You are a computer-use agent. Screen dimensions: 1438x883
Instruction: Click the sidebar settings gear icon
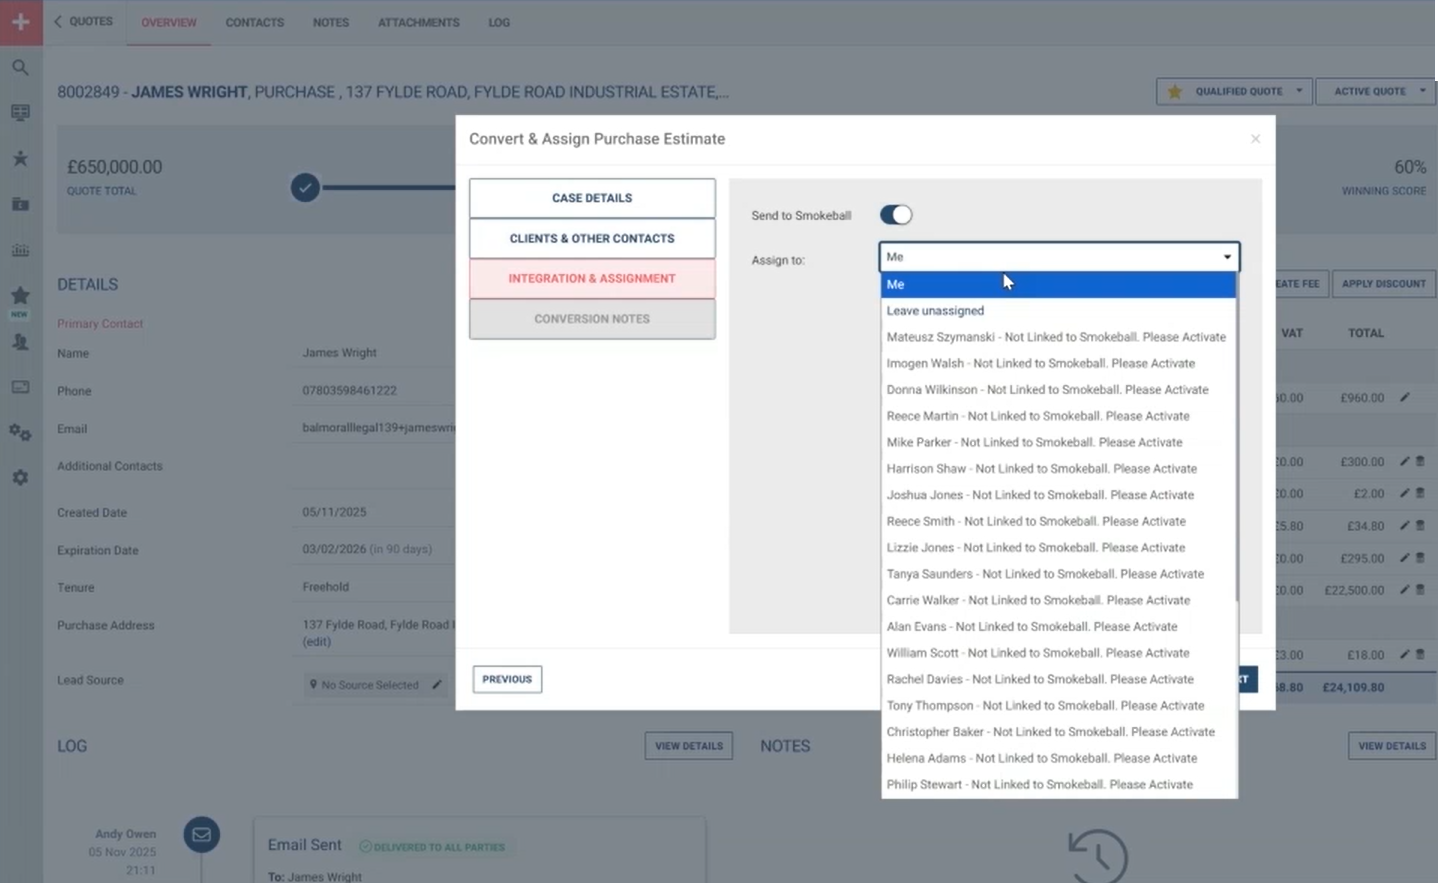(x=20, y=478)
